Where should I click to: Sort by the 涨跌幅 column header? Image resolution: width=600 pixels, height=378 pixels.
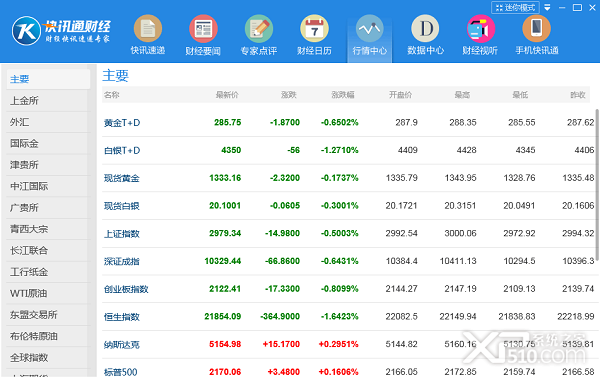(343, 94)
